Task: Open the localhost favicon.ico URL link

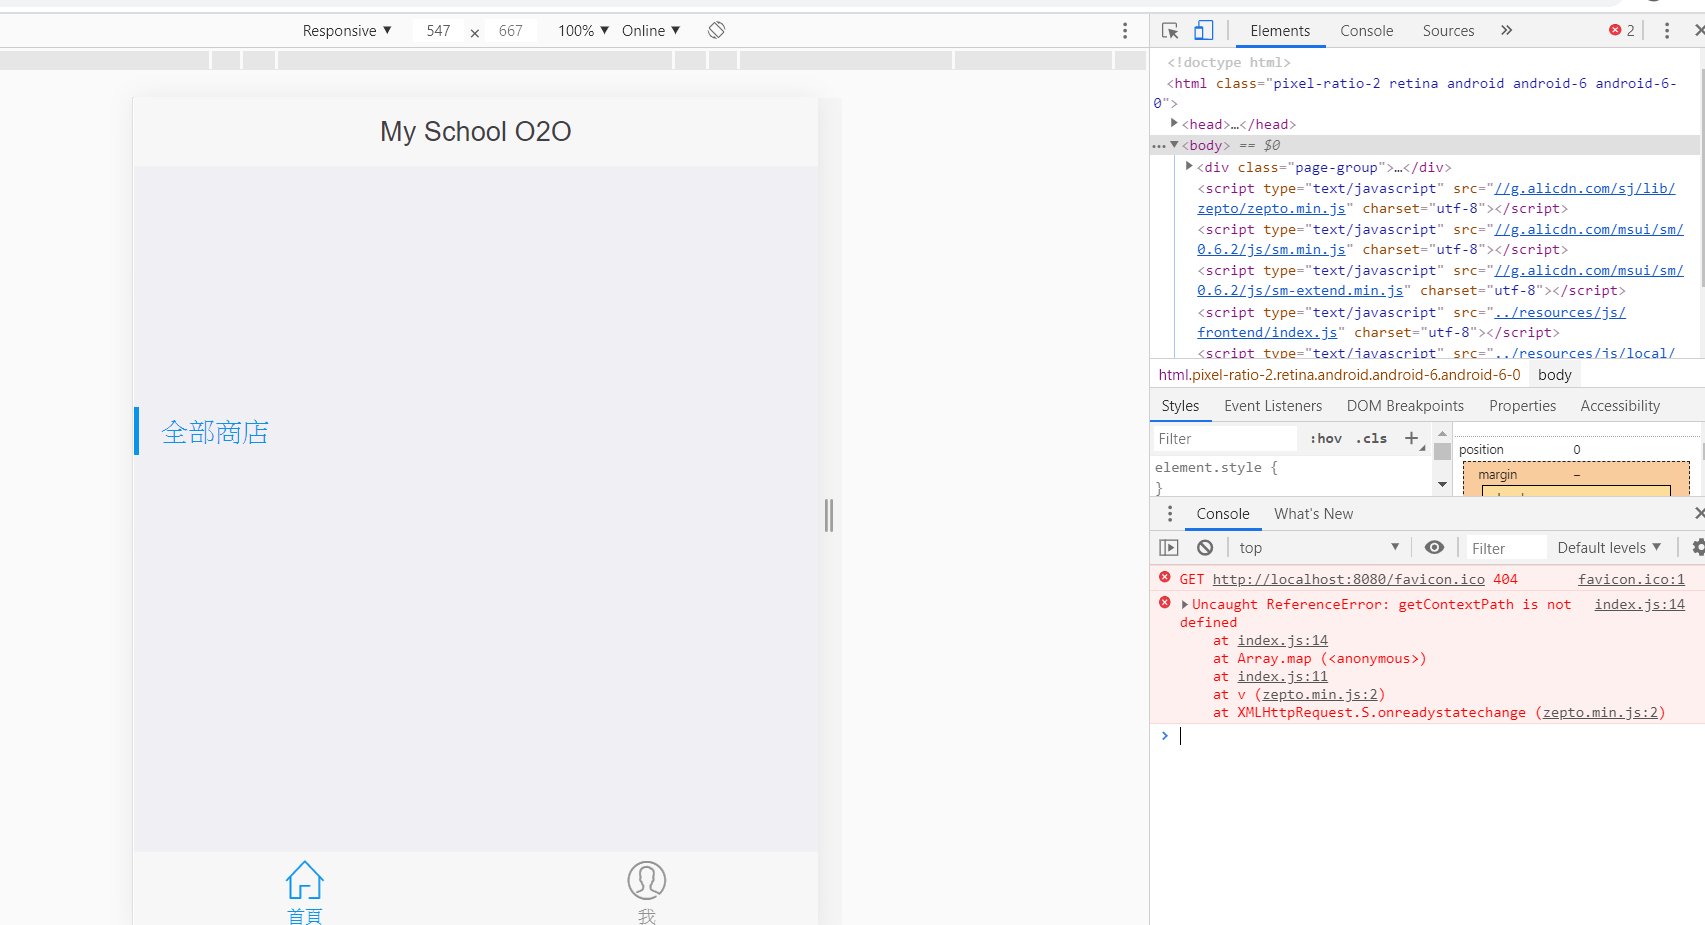Action: [x=1348, y=579]
